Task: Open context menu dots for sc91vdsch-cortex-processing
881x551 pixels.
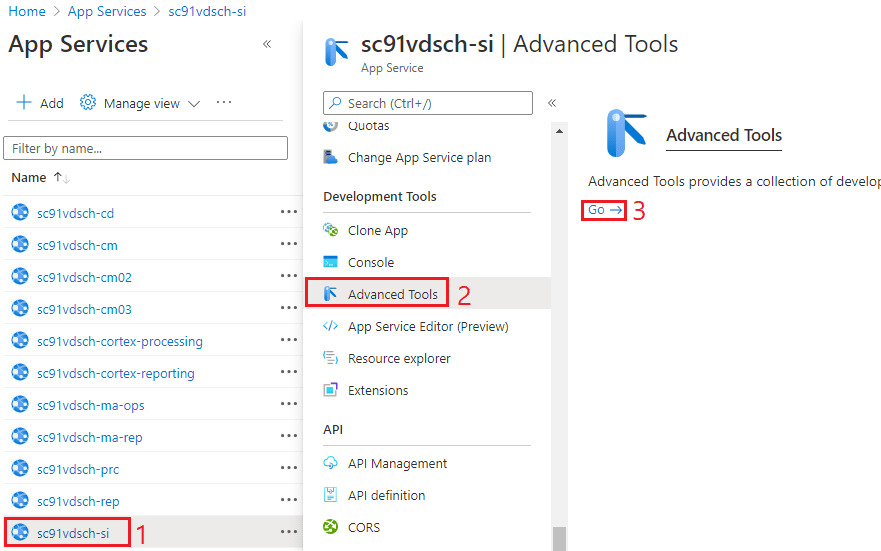Action: coord(289,340)
